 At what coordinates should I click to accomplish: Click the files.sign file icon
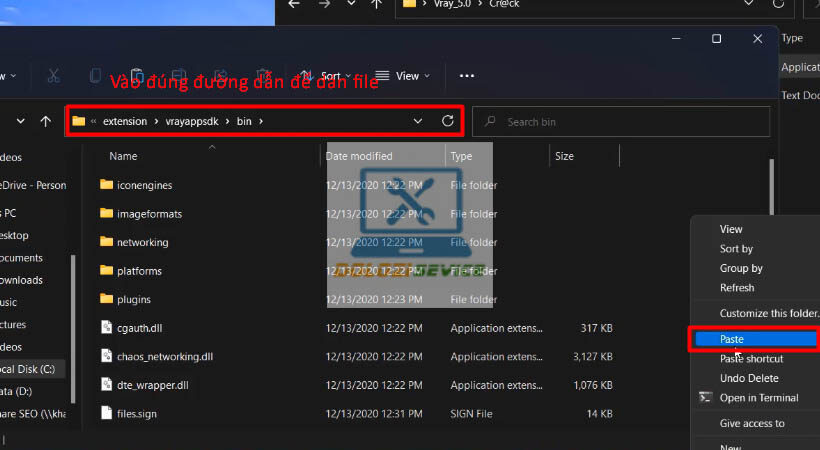click(108, 413)
